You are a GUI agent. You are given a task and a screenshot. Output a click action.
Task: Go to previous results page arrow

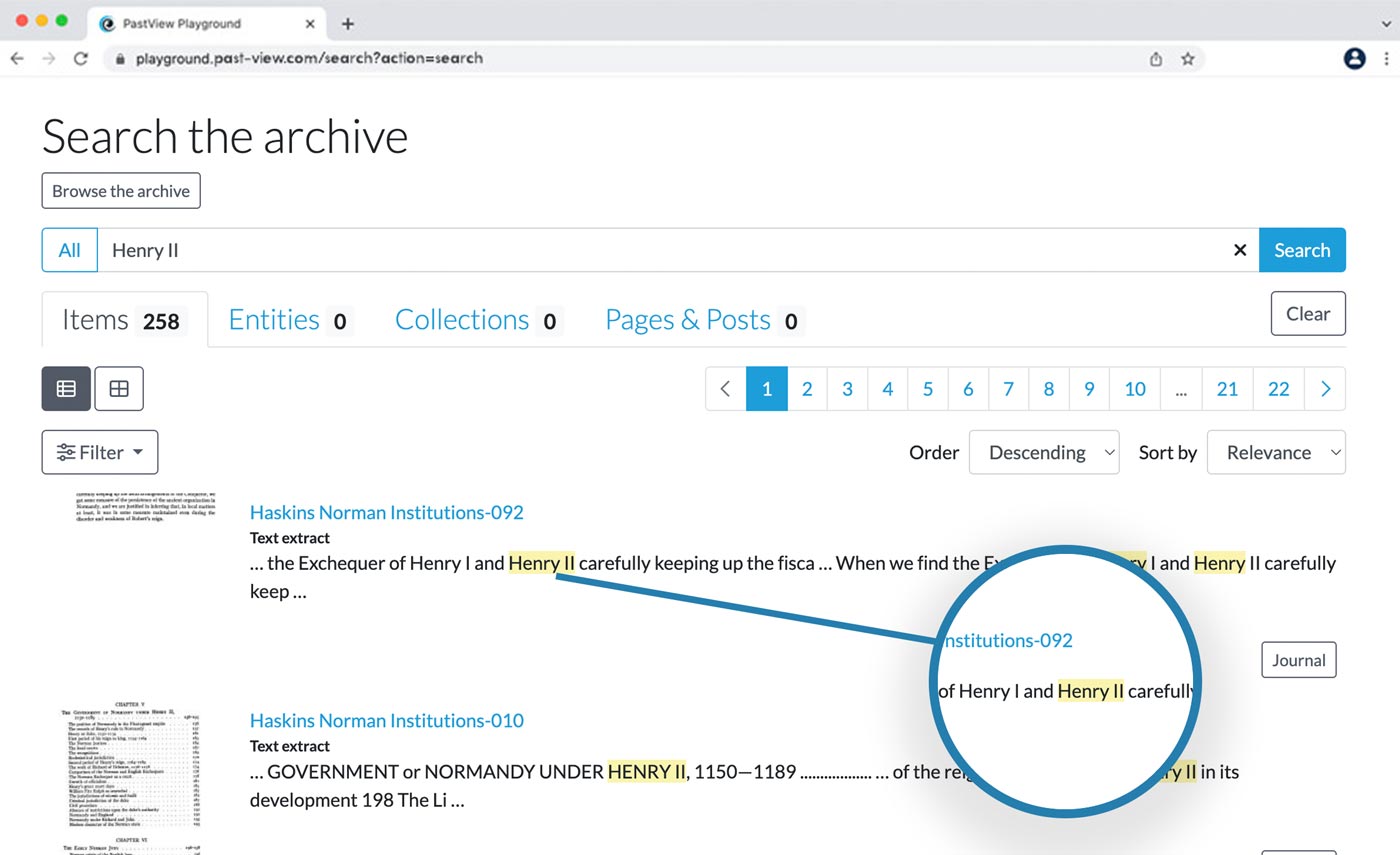pyautogui.click(x=726, y=389)
